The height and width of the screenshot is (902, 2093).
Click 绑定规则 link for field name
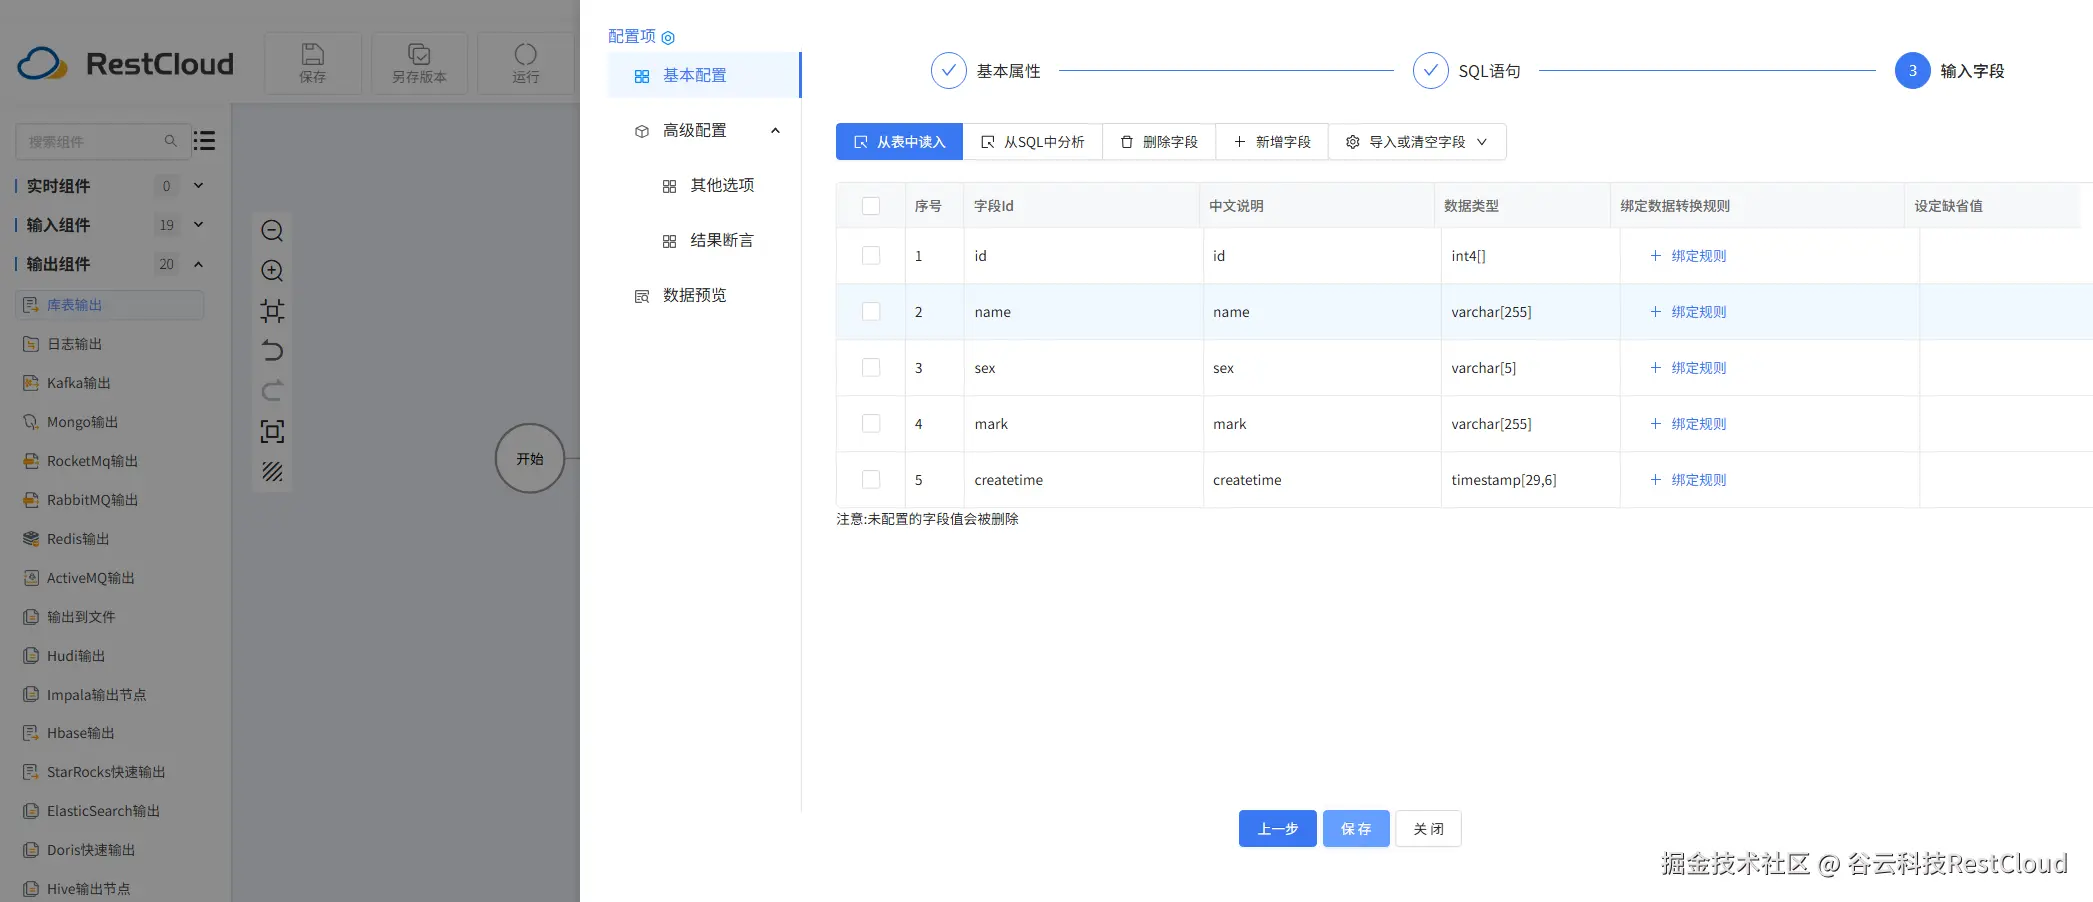(x=1688, y=312)
